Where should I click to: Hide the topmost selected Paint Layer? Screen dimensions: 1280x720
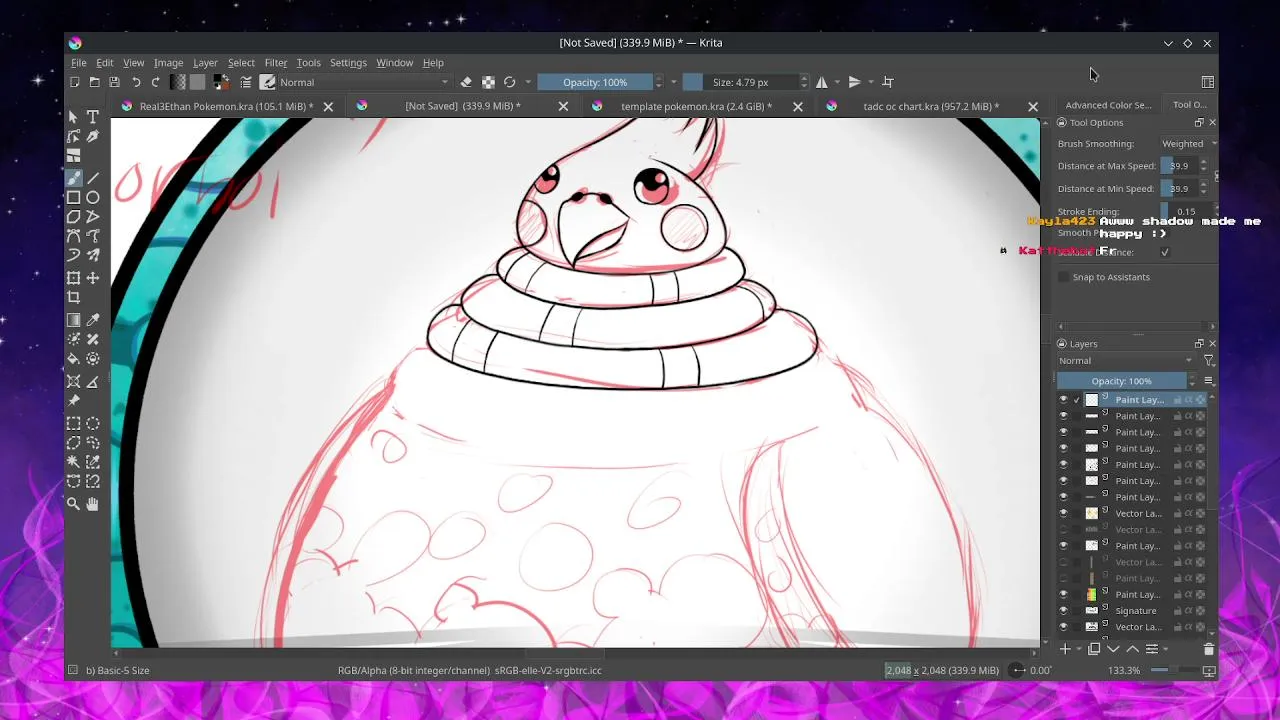coord(1063,400)
